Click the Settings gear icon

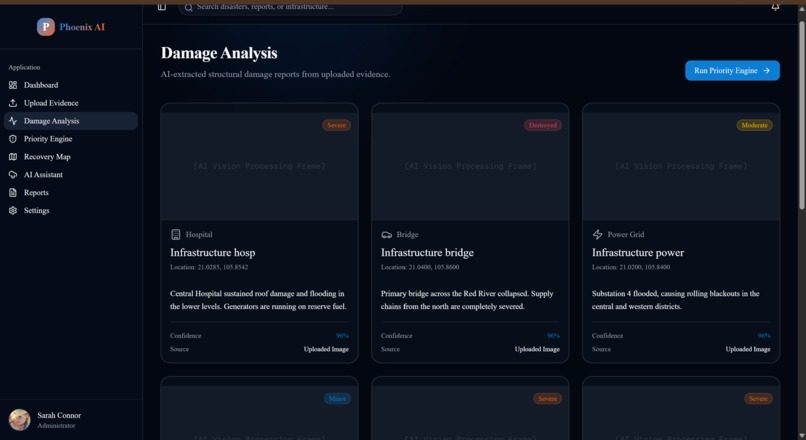coord(13,210)
